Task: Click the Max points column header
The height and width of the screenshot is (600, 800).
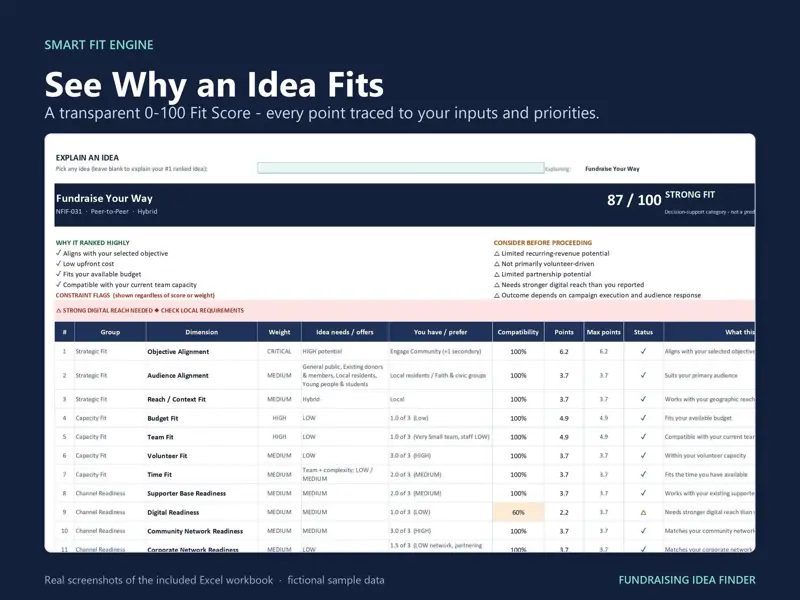Action: pyautogui.click(x=604, y=332)
